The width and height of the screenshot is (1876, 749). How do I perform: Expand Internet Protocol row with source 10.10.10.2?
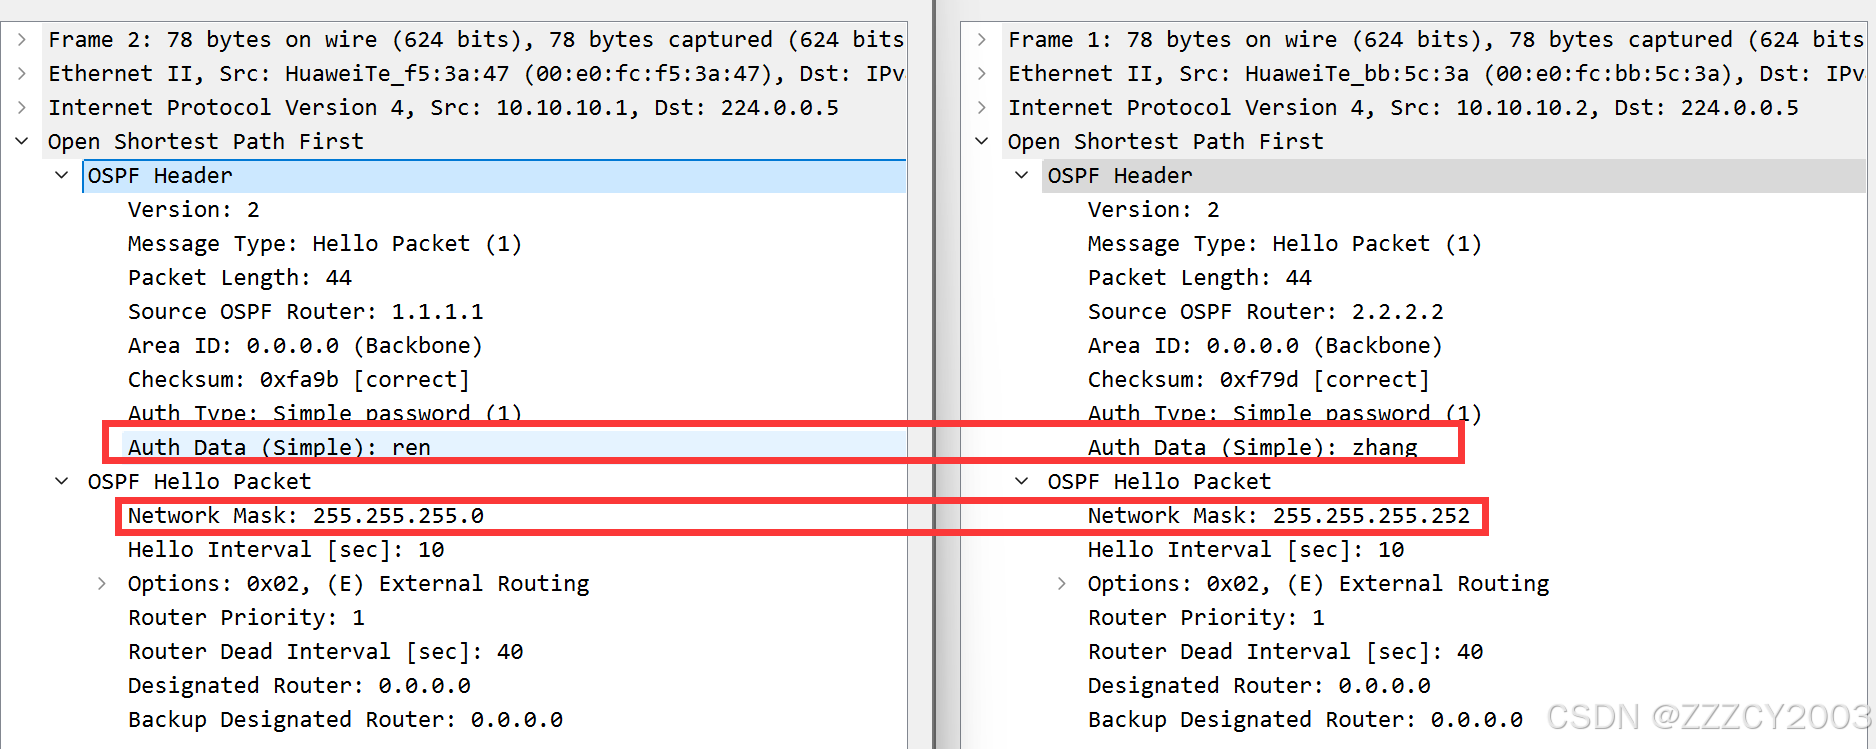[982, 108]
